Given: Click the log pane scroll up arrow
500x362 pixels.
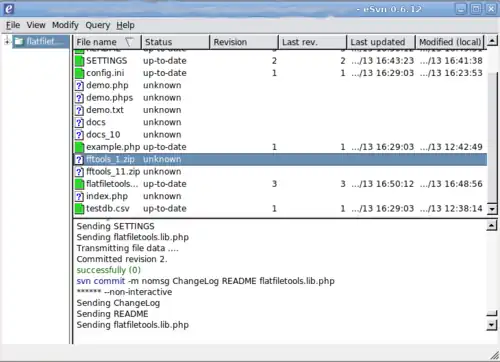Looking at the screenshot, I should [492, 226].
